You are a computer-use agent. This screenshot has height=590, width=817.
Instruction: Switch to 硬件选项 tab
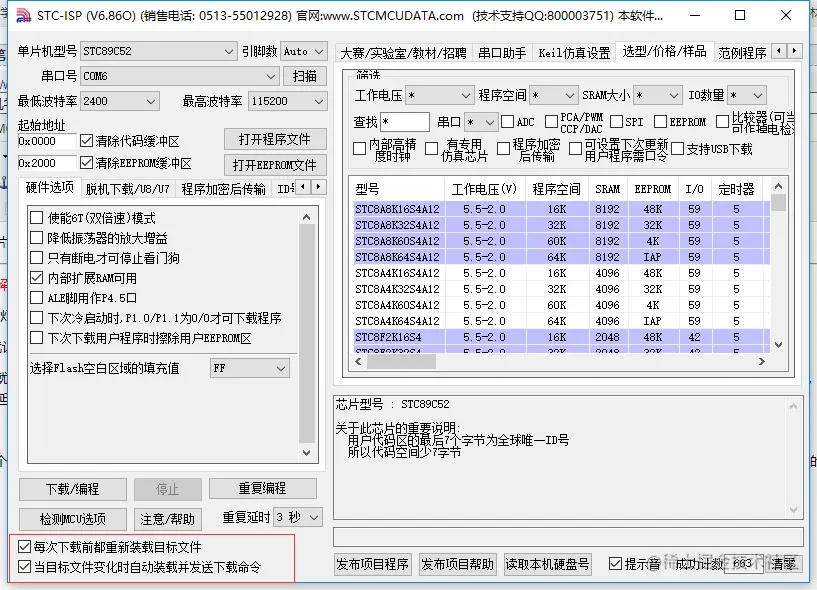point(49,187)
